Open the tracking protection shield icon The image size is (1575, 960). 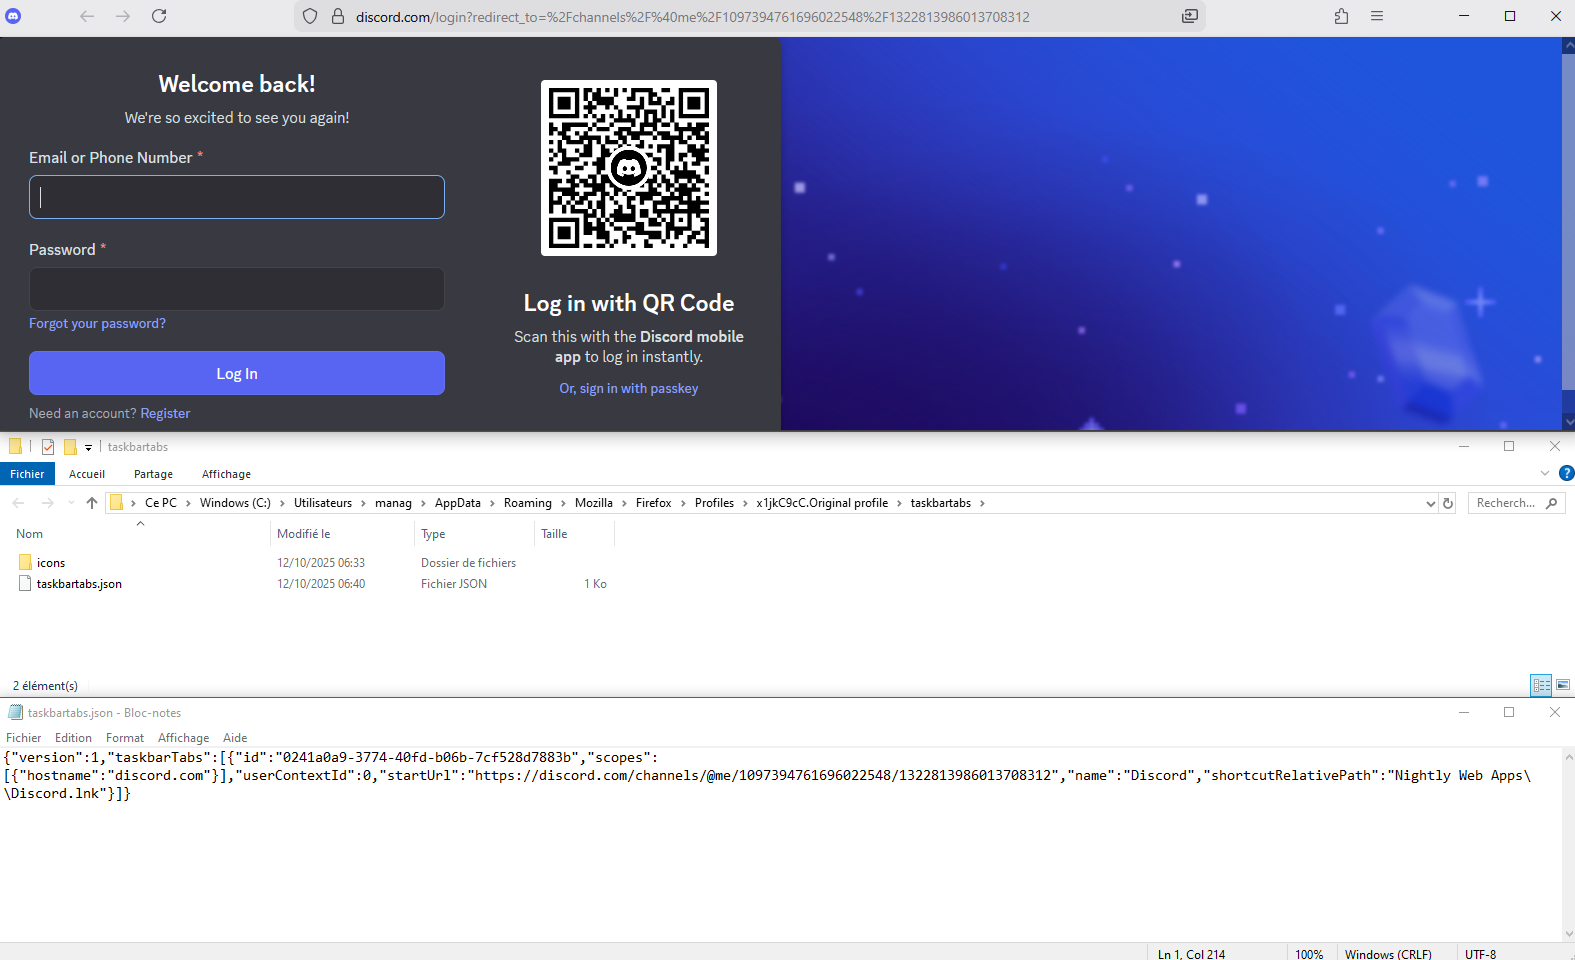click(x=310, y=16)
